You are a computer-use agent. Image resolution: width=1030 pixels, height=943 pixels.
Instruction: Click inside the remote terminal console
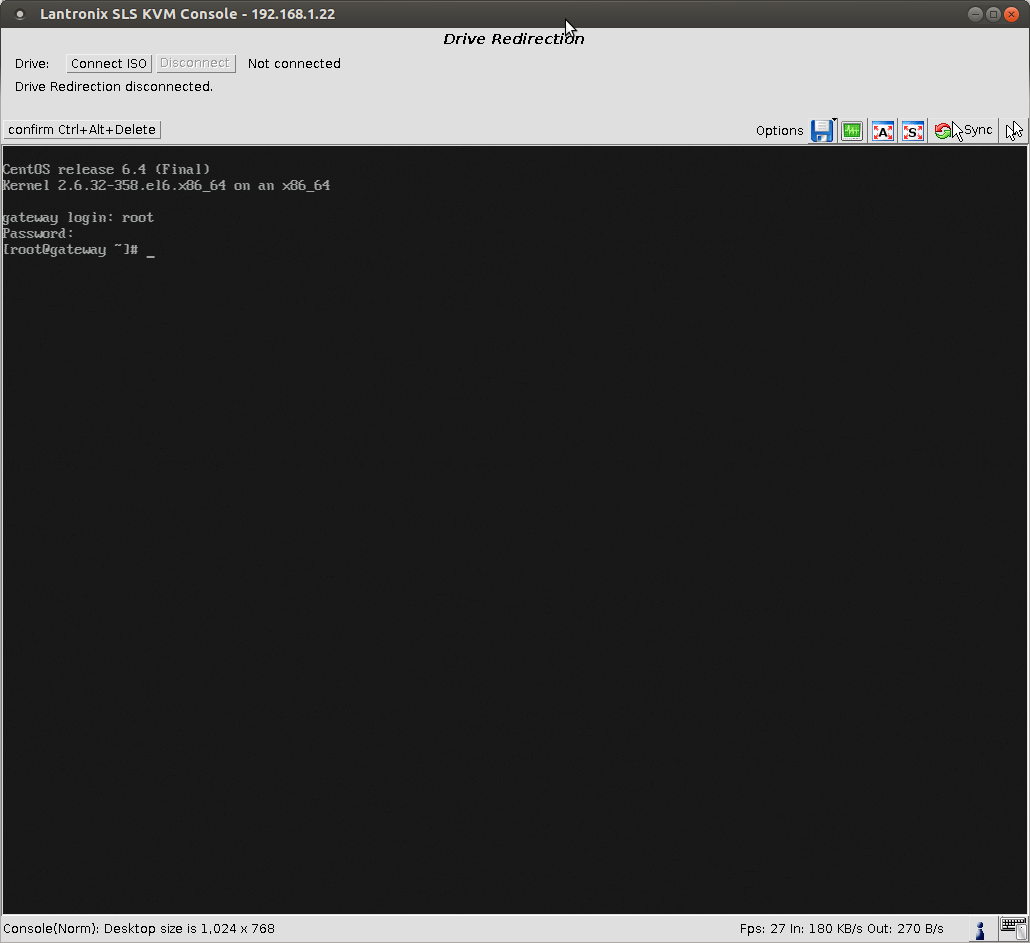click(514, 530)
